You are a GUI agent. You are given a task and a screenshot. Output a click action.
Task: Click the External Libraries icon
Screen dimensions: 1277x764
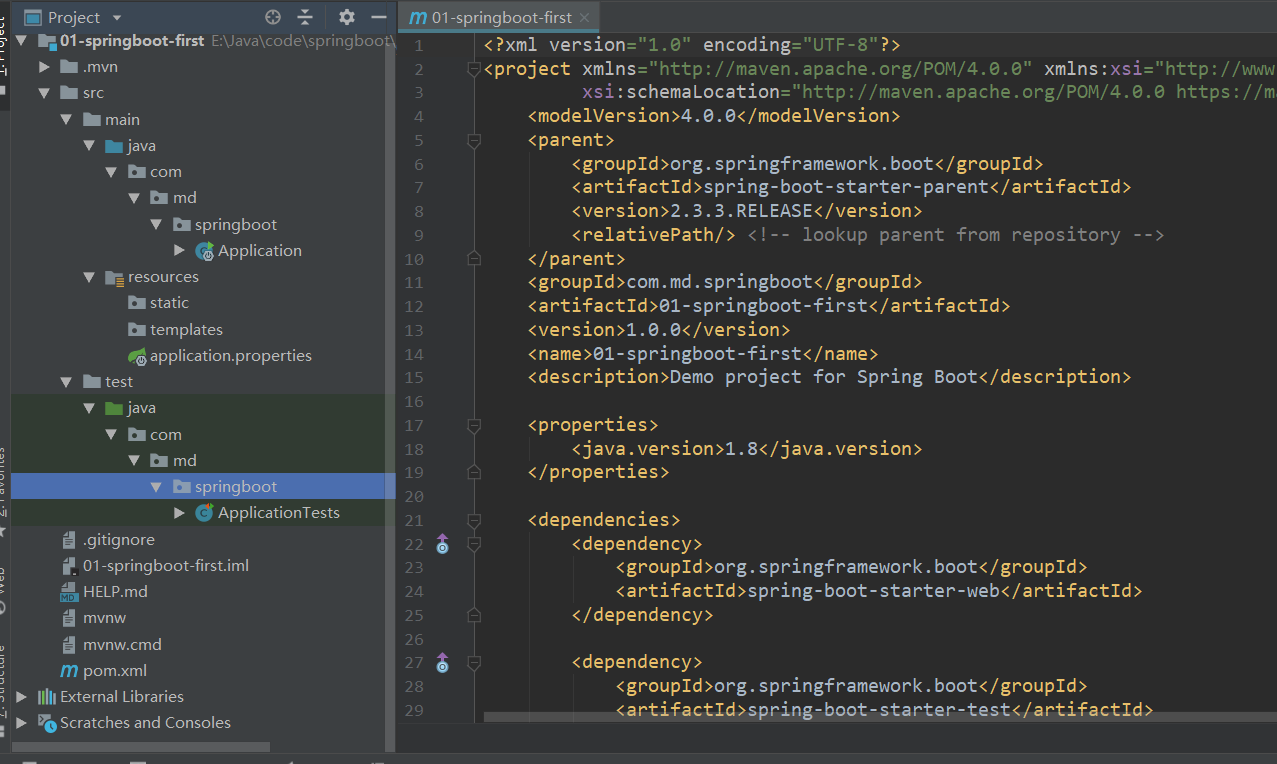point(47,697)
